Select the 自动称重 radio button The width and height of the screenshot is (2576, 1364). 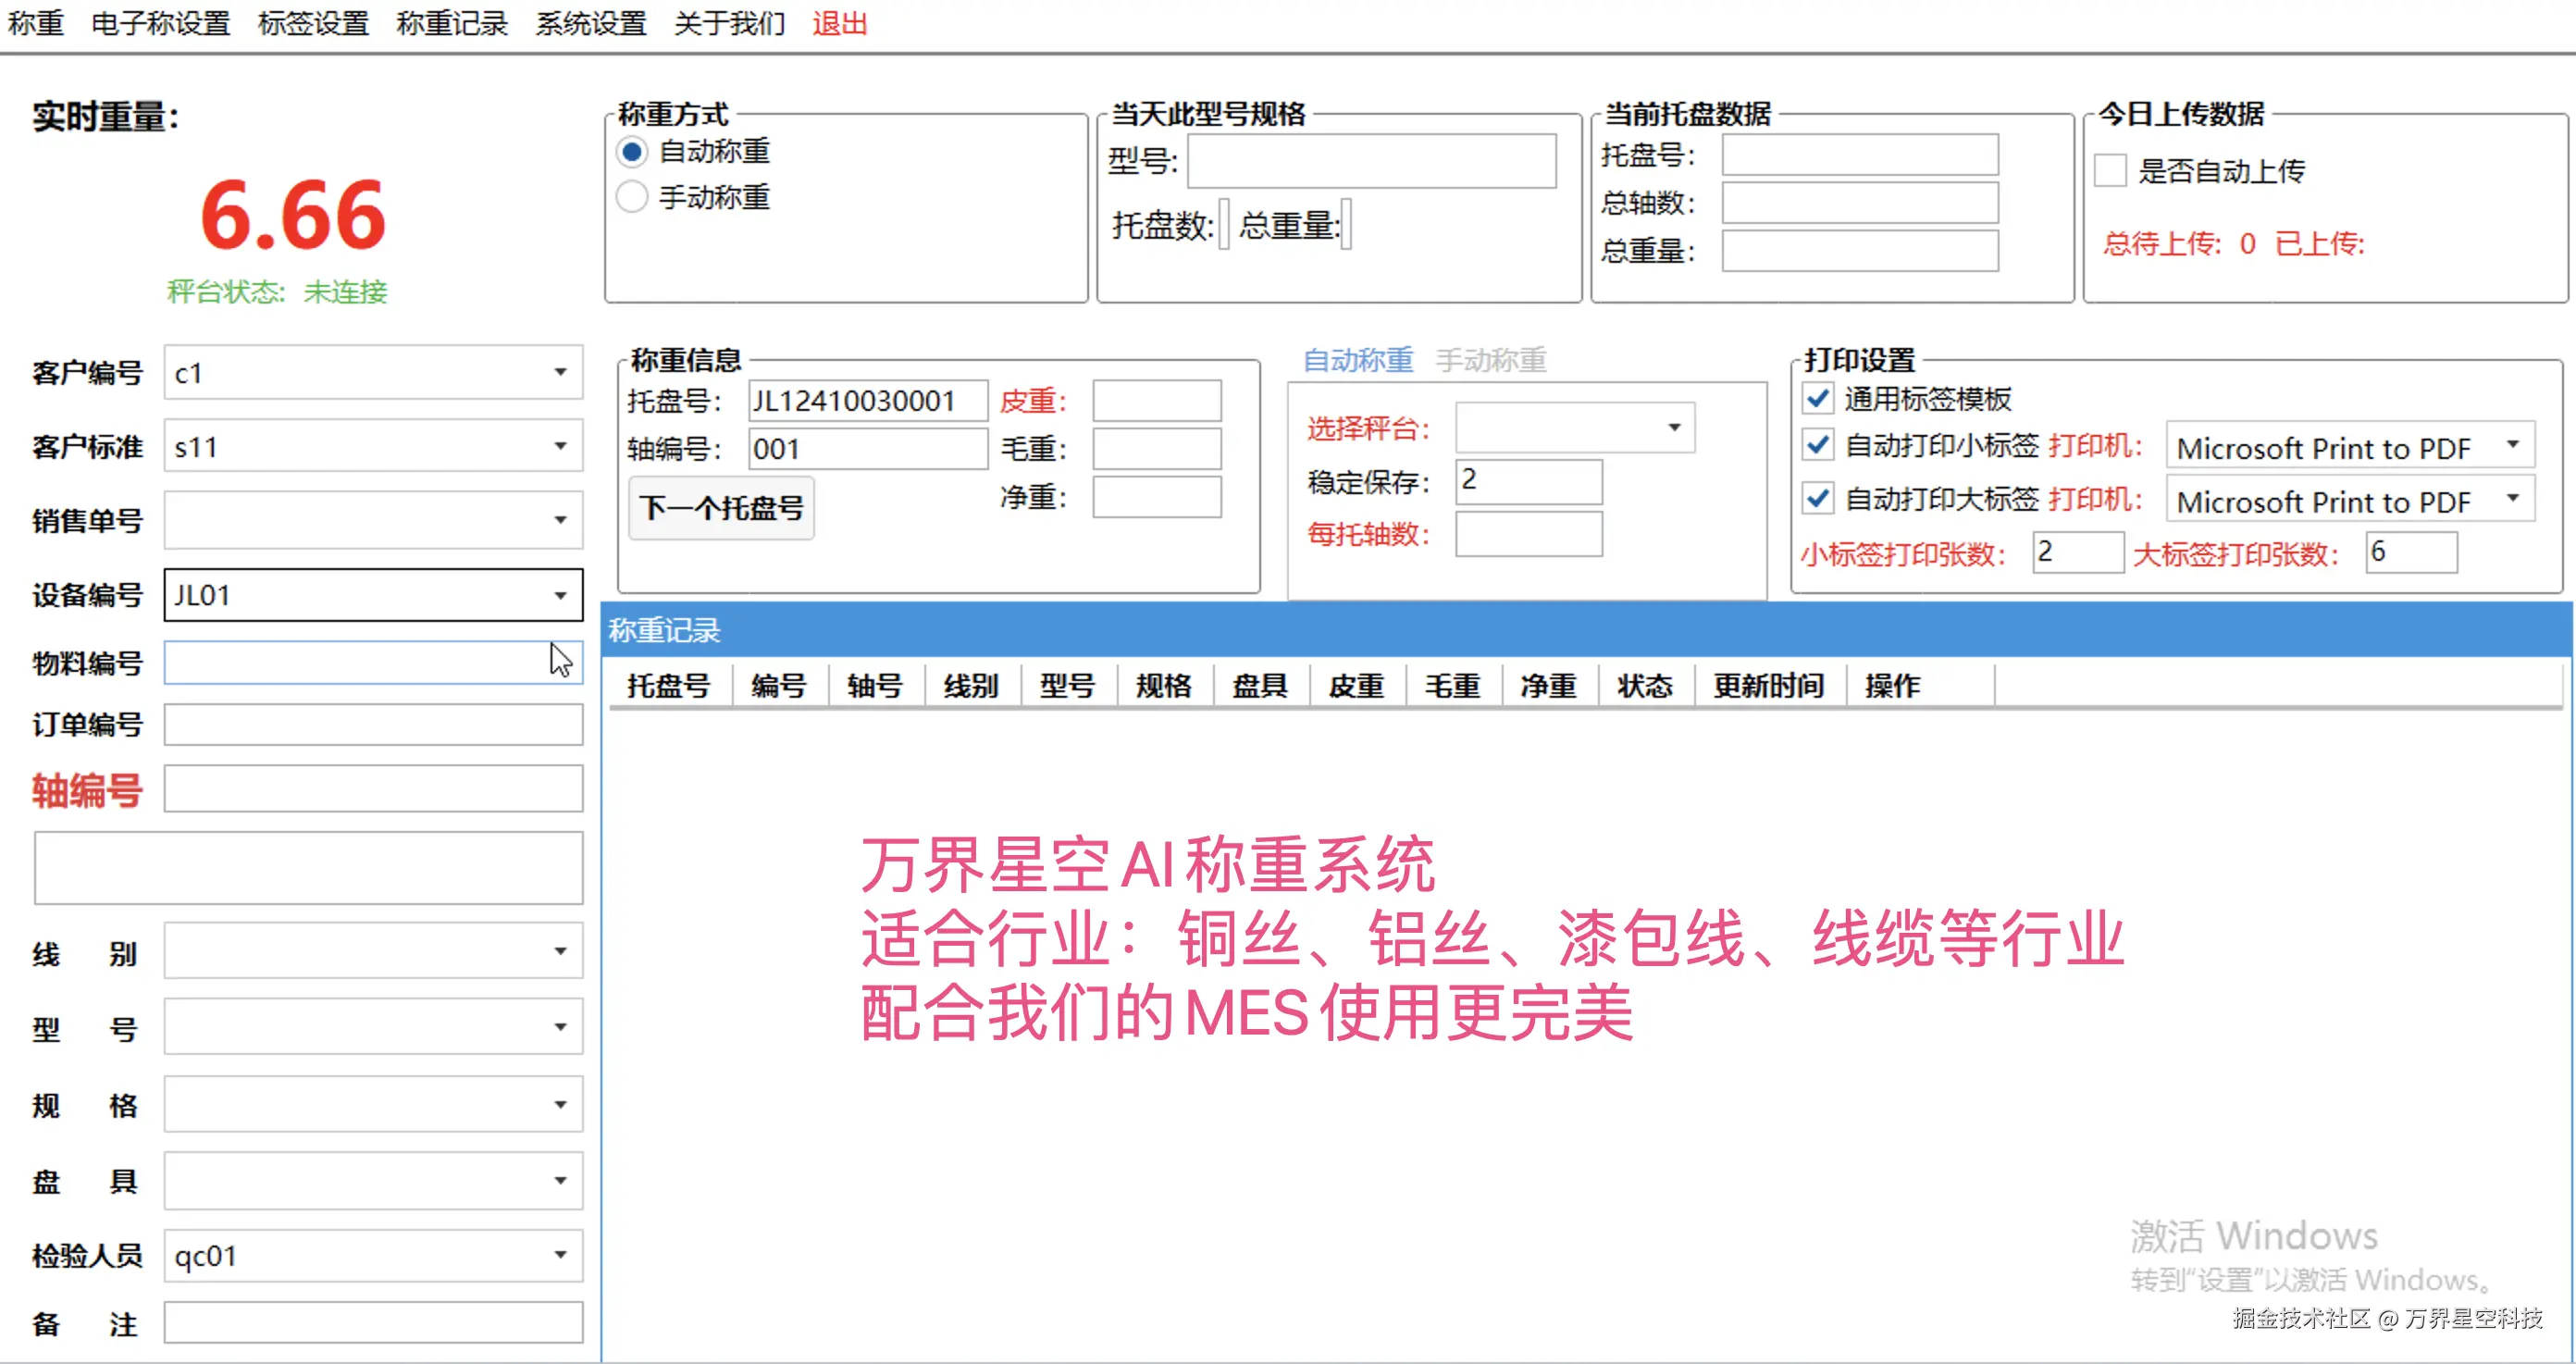(631, 151)
